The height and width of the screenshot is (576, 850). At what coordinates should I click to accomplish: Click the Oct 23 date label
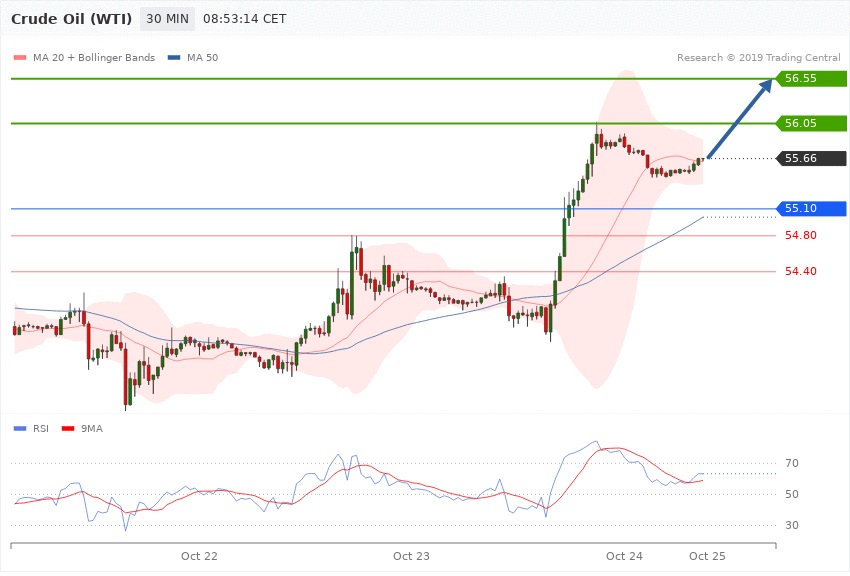(411, 556)
